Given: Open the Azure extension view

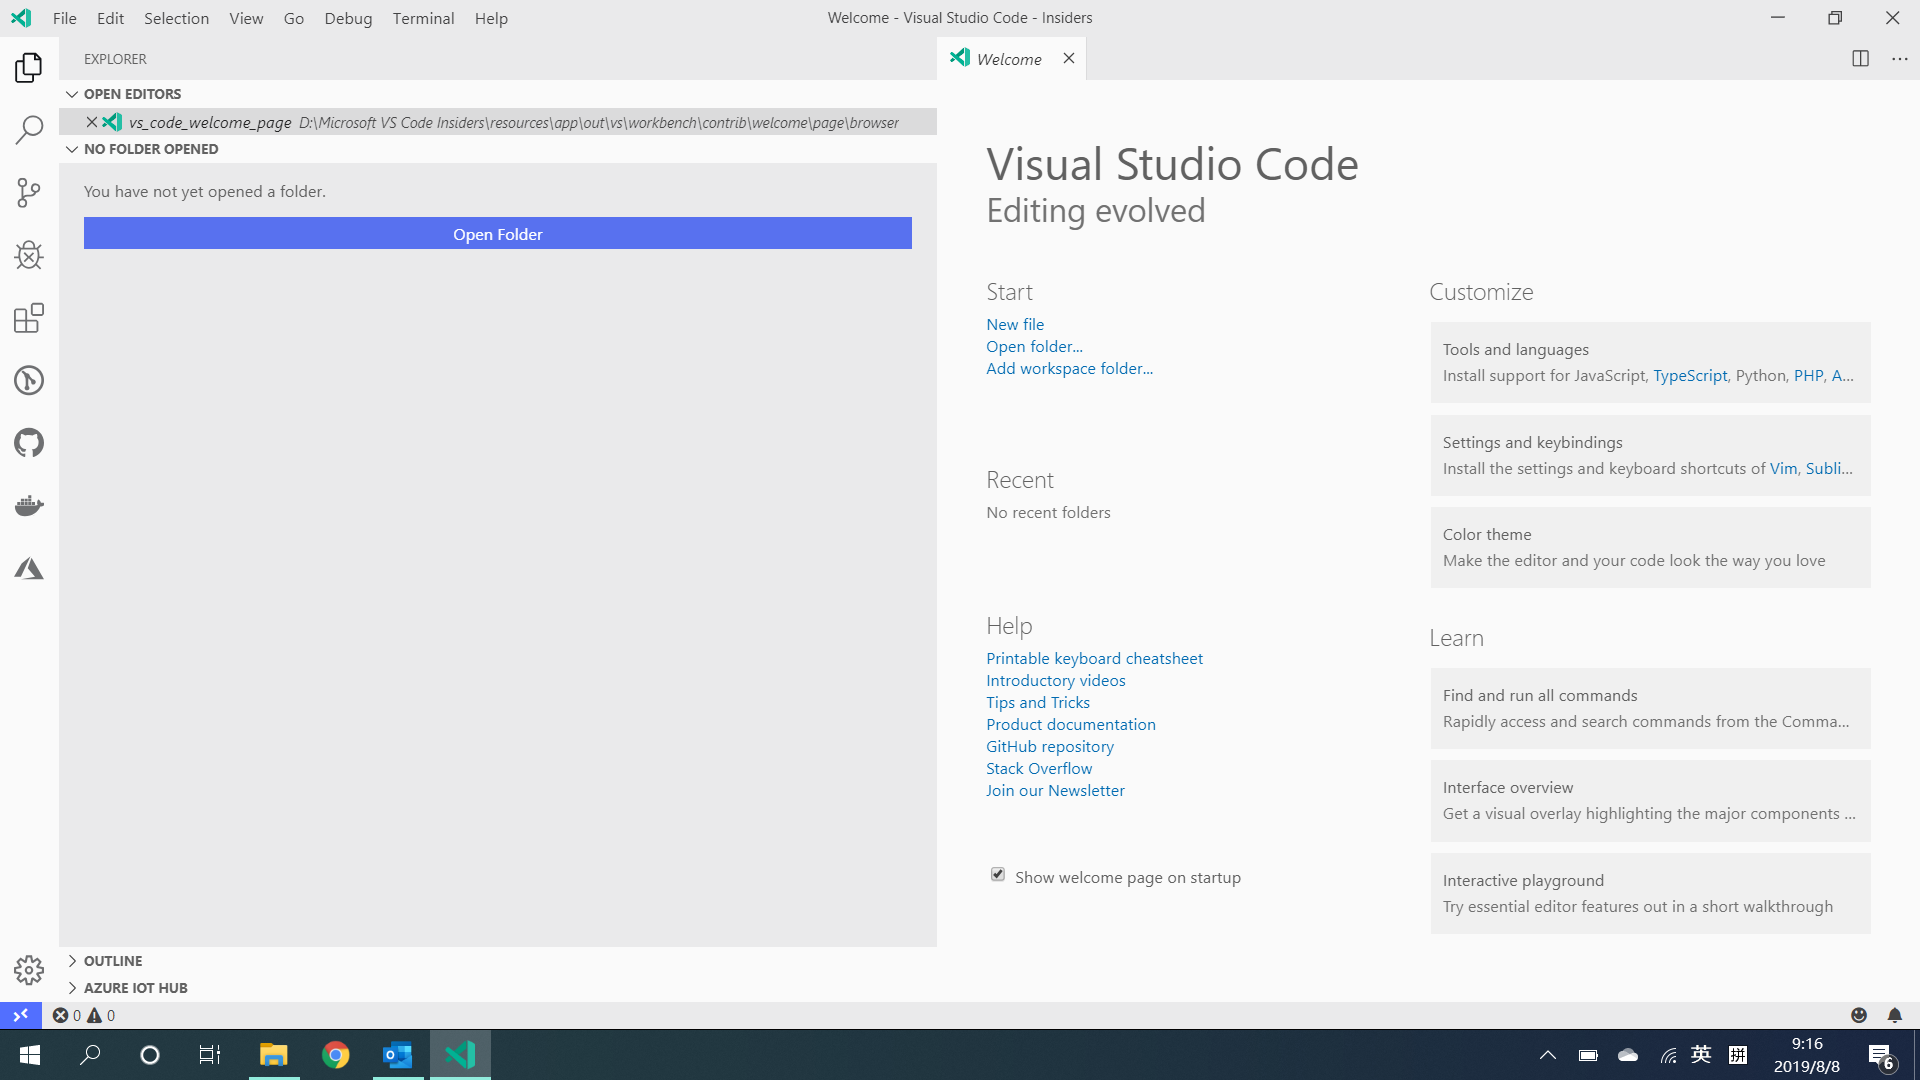Looking at the screenshot, I should pyautogui.click(x=29, y=568).
